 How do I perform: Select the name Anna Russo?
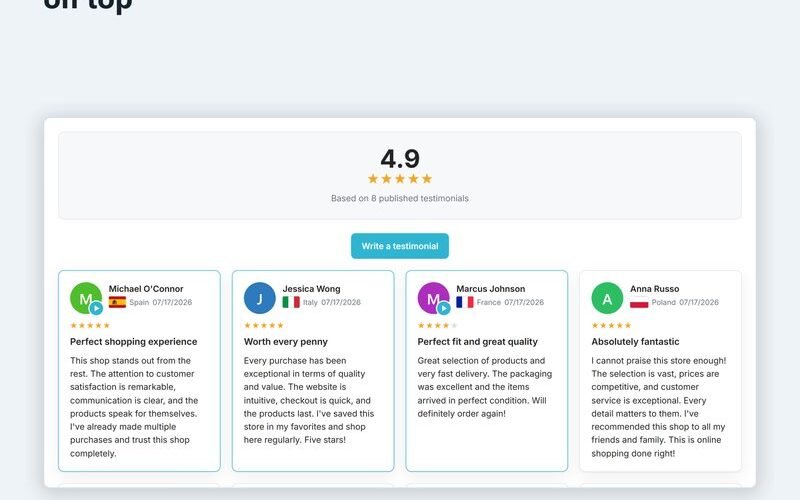tap(655, 289)
